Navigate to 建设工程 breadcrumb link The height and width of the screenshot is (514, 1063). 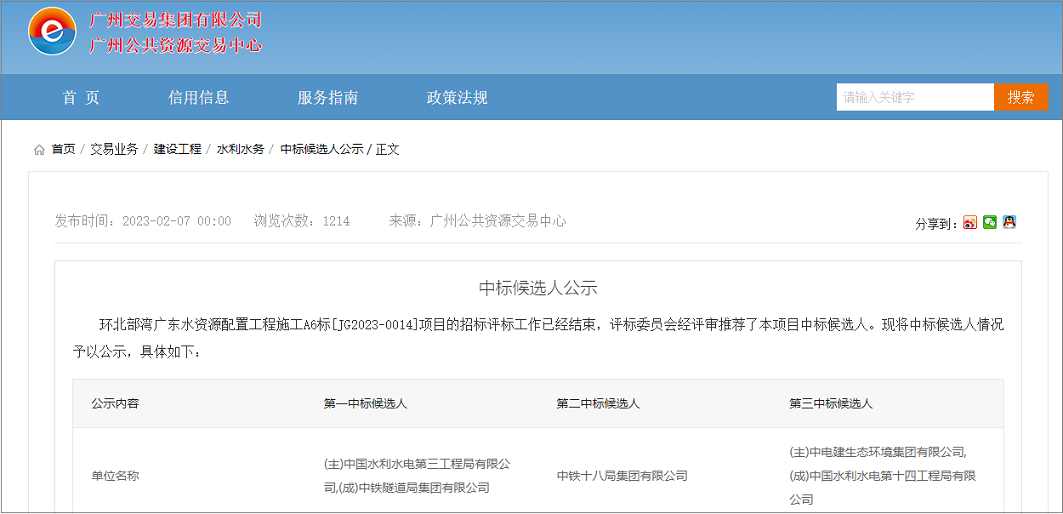177,149
